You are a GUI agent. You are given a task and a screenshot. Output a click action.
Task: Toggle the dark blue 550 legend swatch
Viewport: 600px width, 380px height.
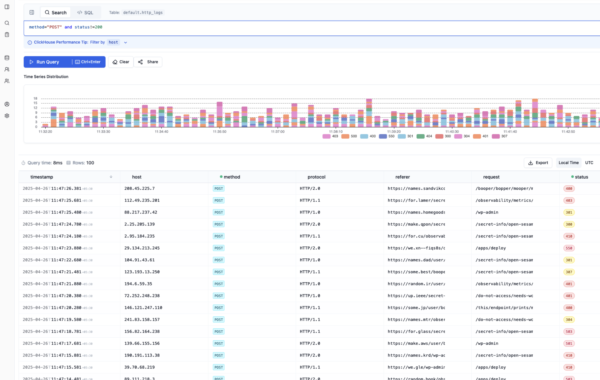pos(383,136)
